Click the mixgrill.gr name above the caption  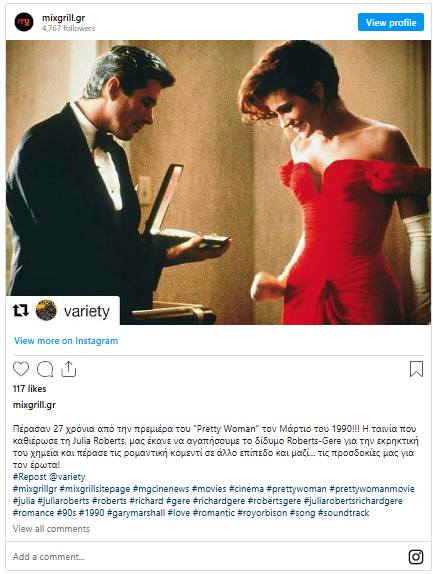point(34,405)
